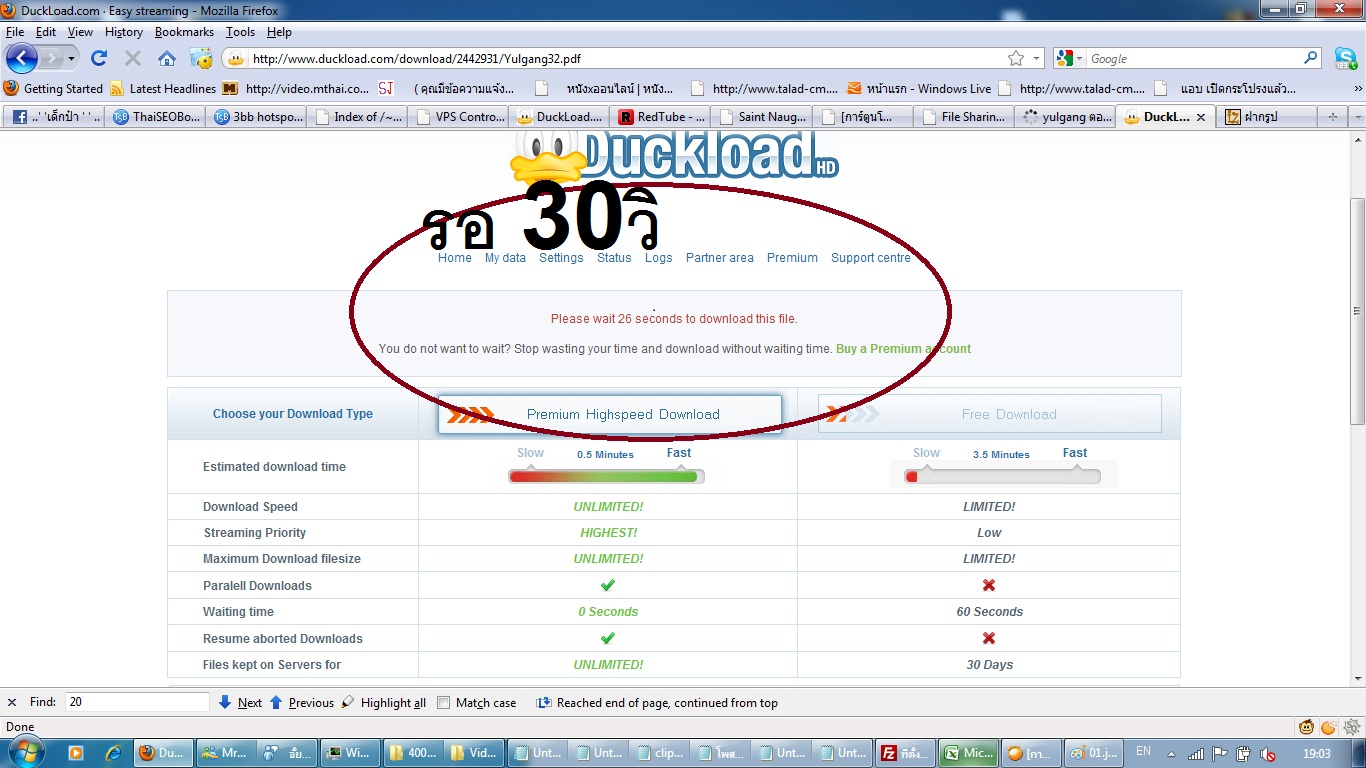This screenshot has width=1366, height=768.
Task: Open the list all tabs dropdown
Action: pos(1357,117)
